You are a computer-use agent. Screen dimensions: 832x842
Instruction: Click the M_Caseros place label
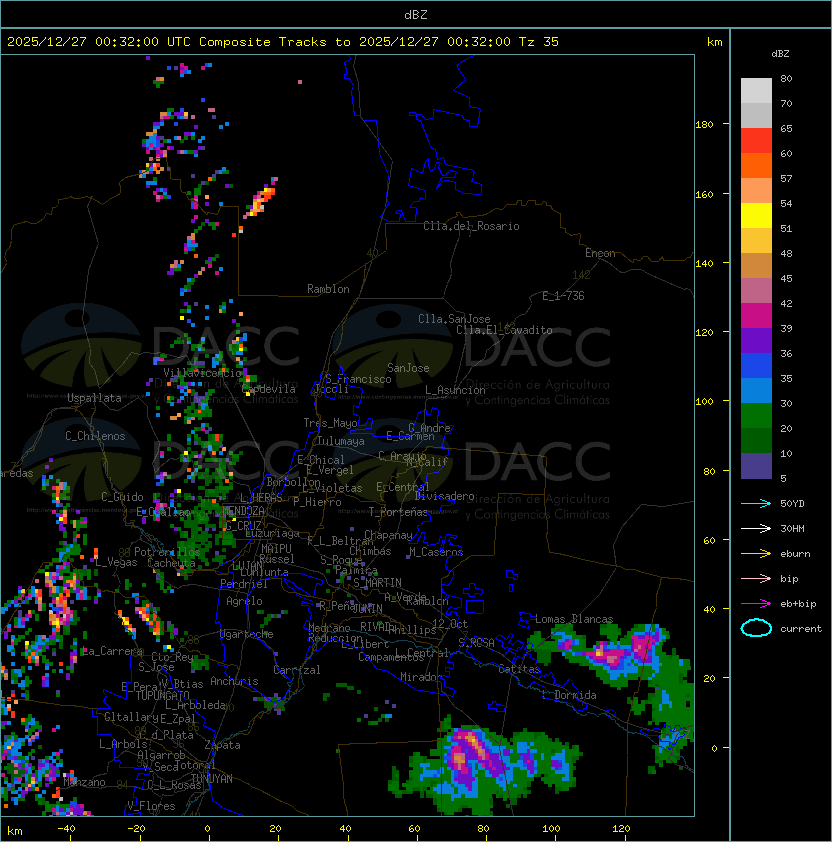[x=436, y=552]
